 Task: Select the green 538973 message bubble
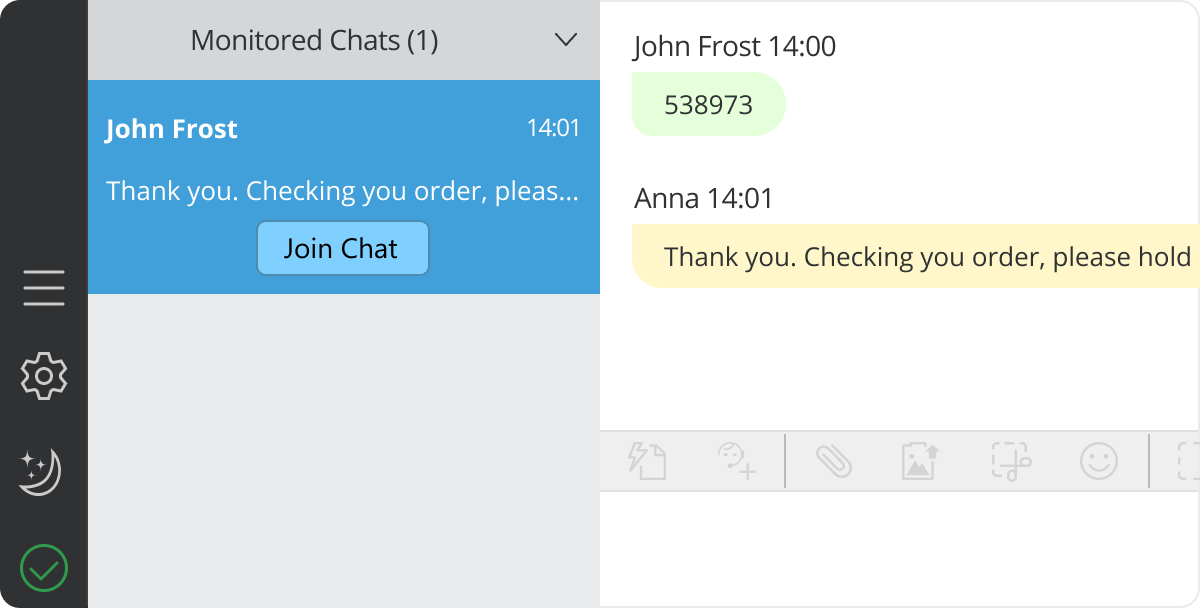point(708,103)
